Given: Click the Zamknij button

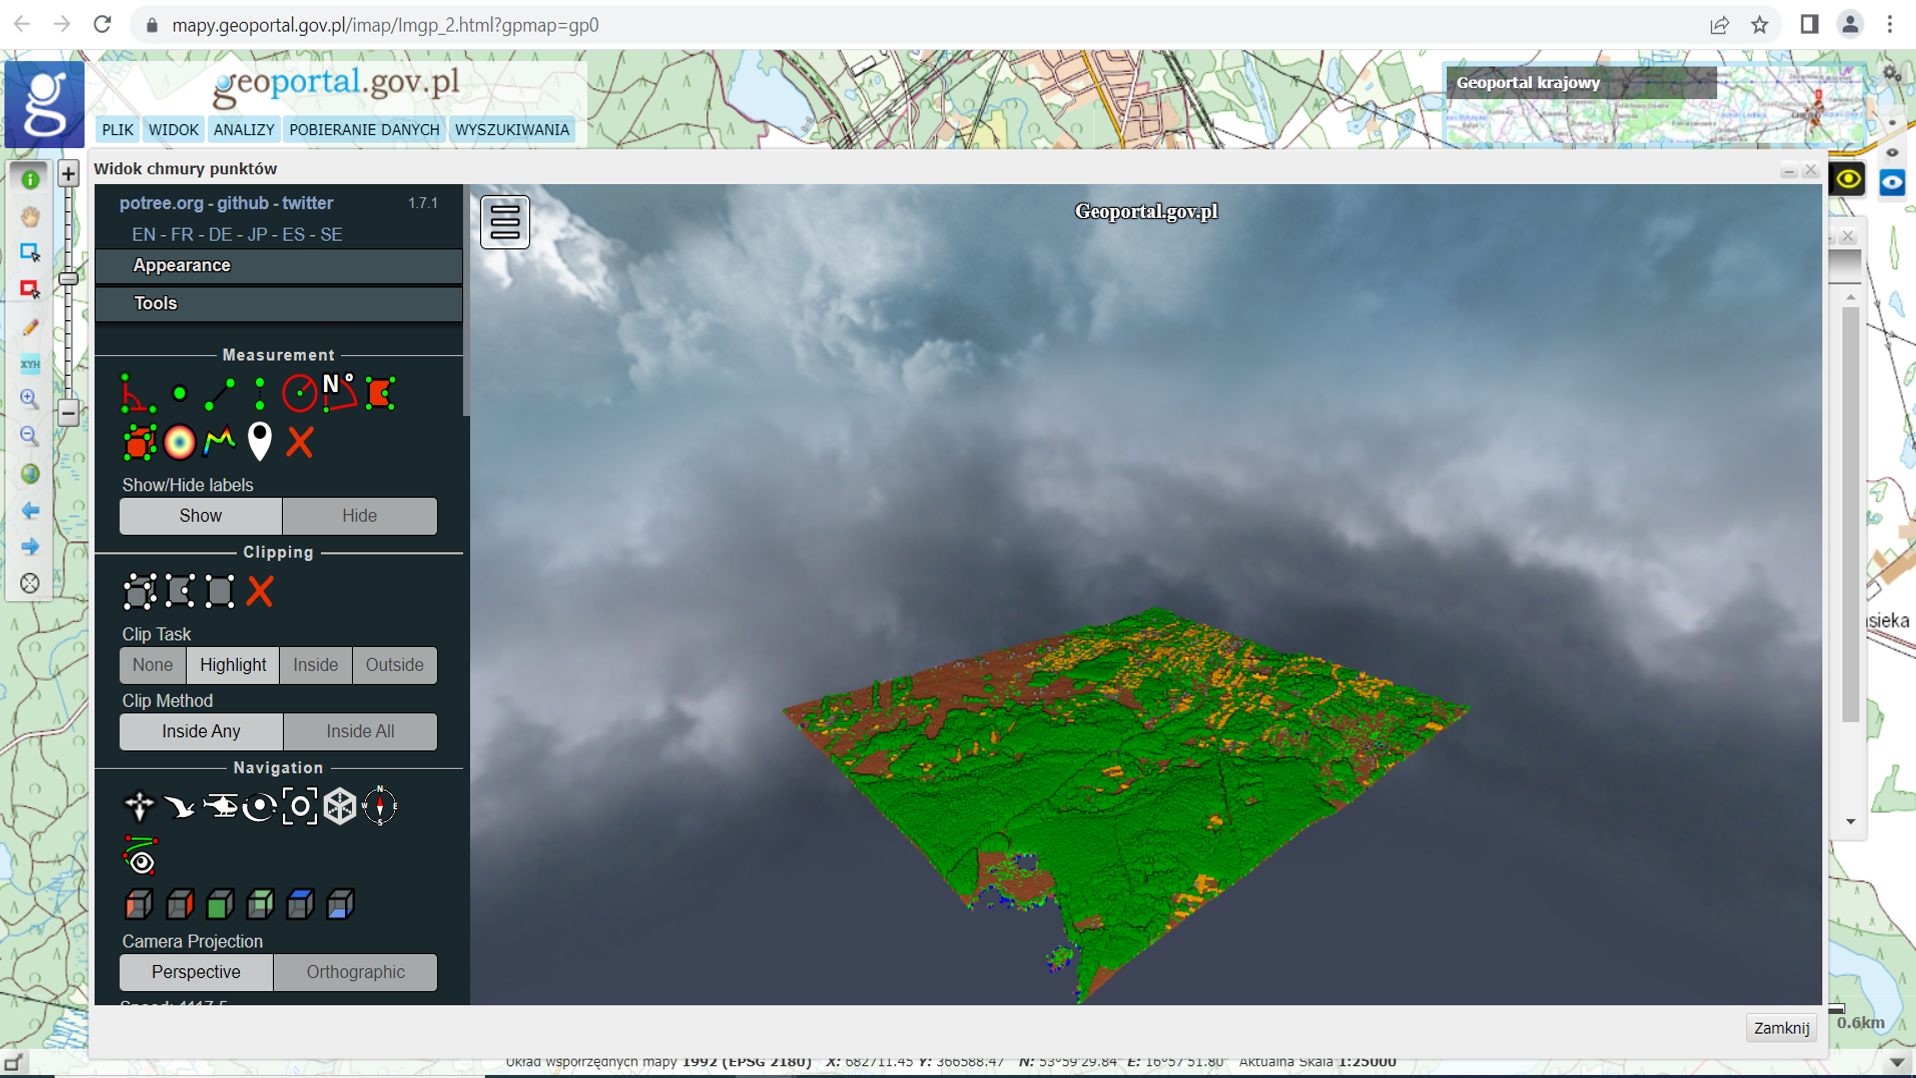Looking at the screenshot, I should pyautogui.click(x=1781, y=1028).
